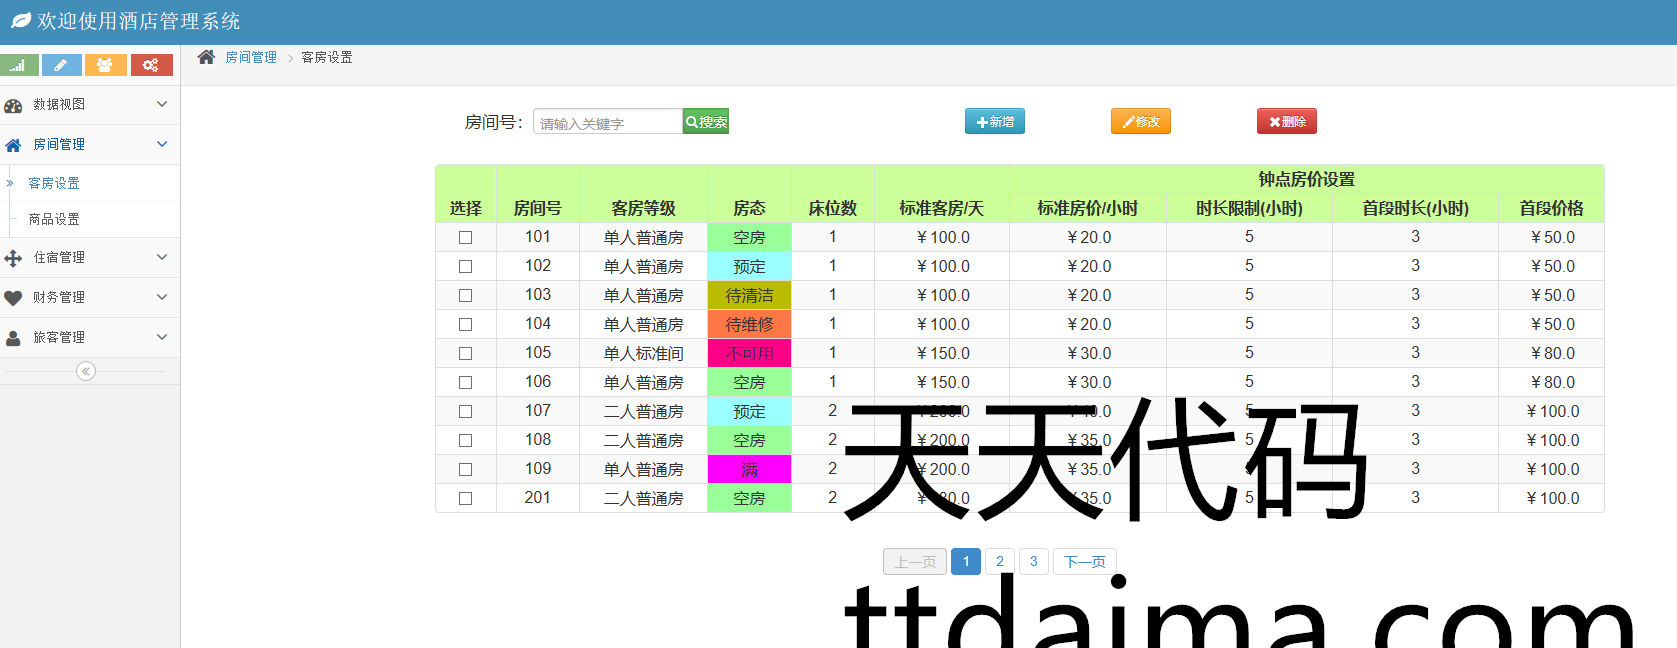Tick the checkbox for room 201

[x=465, y=499]
